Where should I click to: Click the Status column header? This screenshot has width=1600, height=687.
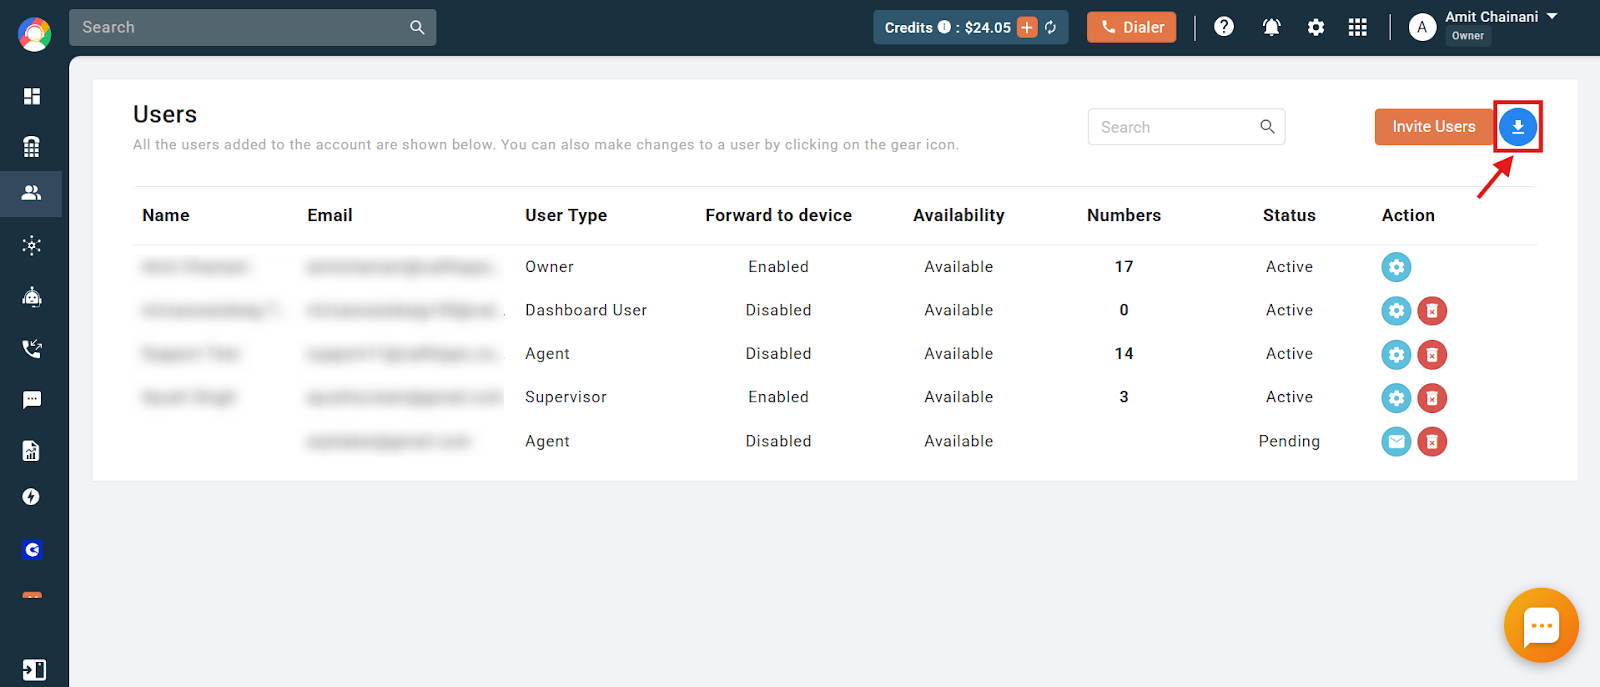click(x=1289, y=215)
